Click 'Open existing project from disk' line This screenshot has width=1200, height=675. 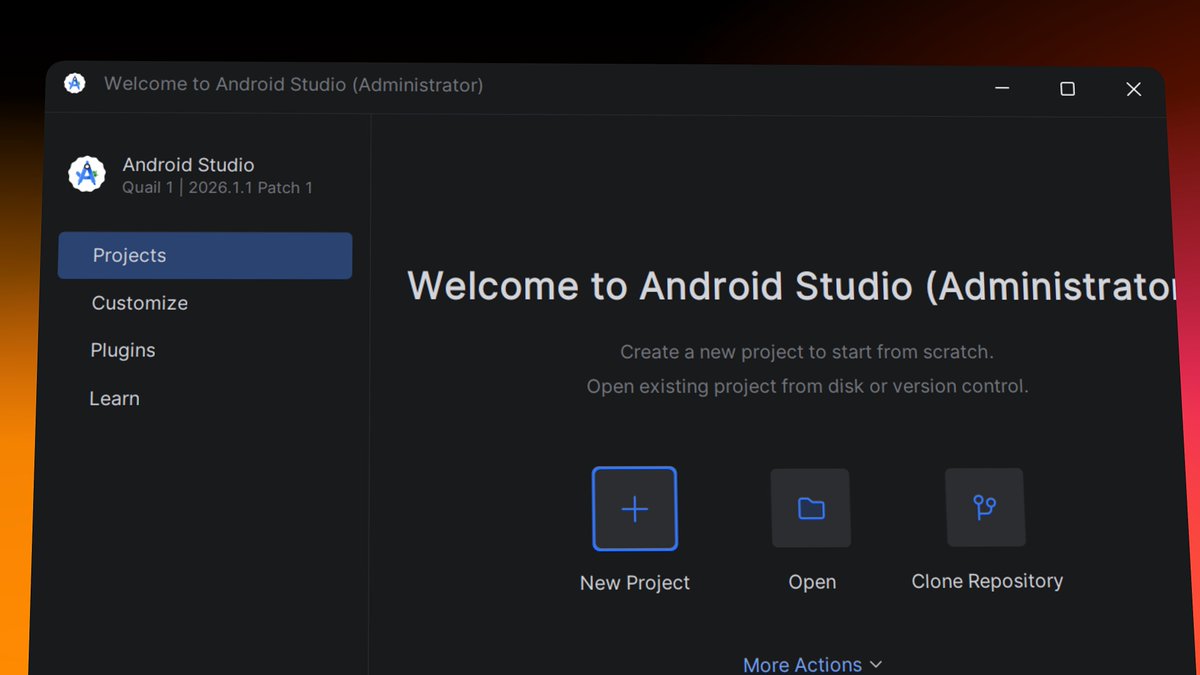[x=807, y=386]
